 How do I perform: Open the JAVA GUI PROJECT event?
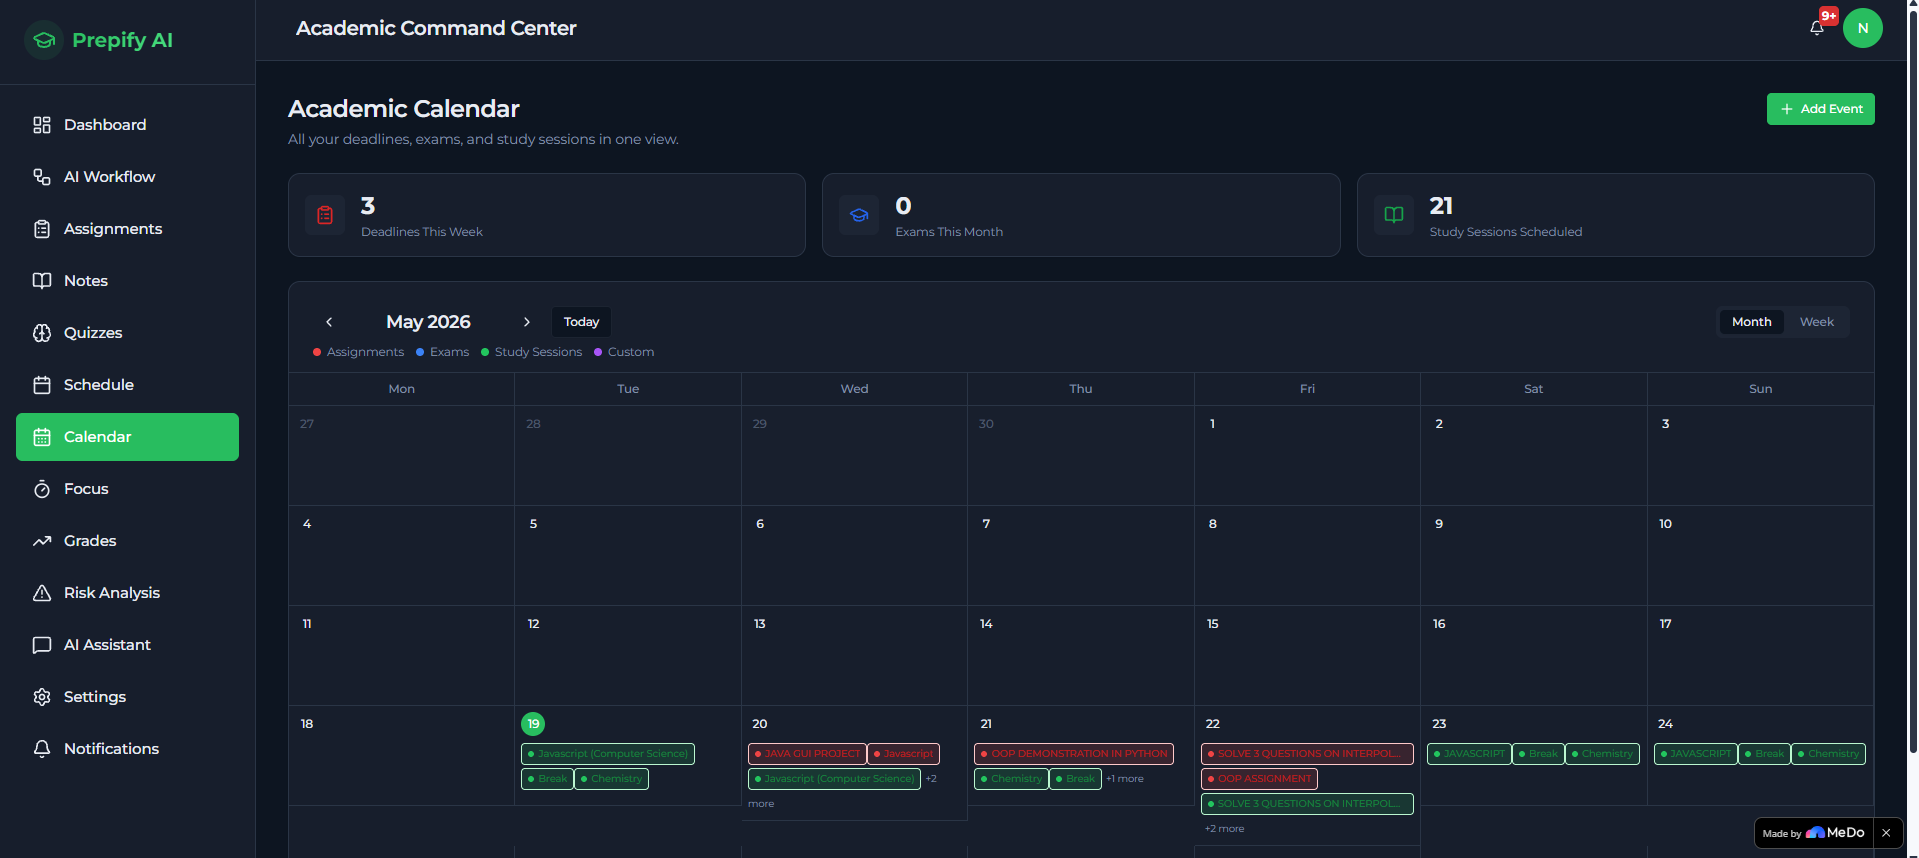coord(807,754)
